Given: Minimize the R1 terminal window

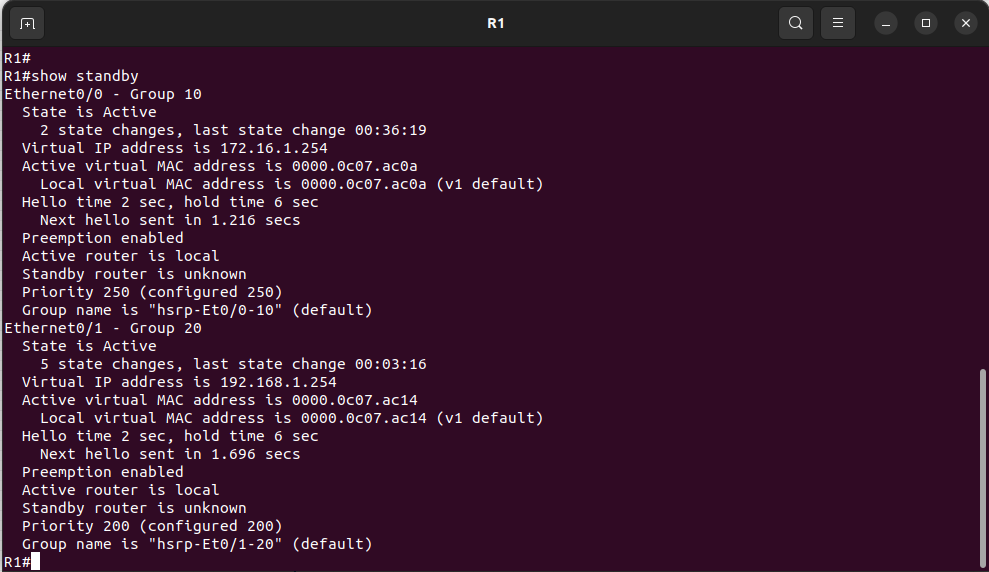Looking at the screenshot, I should pyautogui.click(x=887, y=23).
